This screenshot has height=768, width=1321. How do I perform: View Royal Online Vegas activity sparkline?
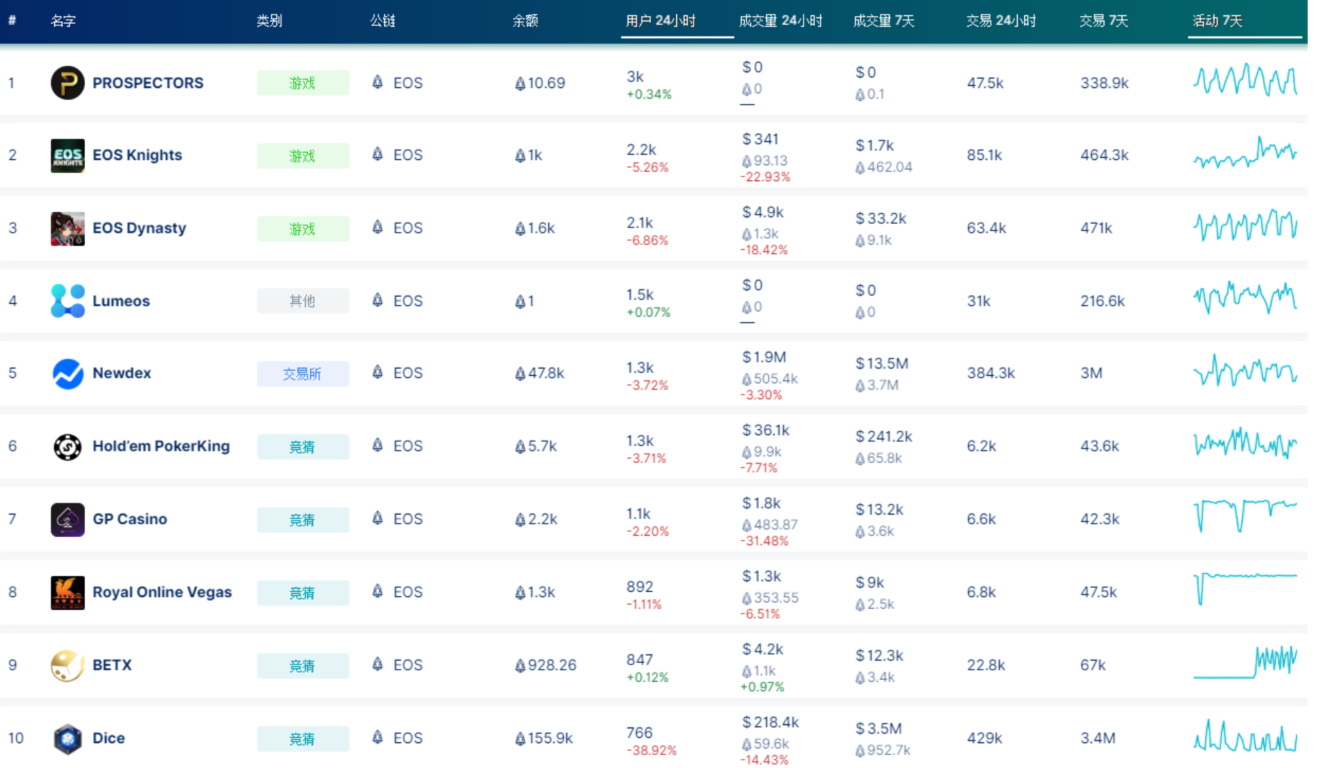1245,588
